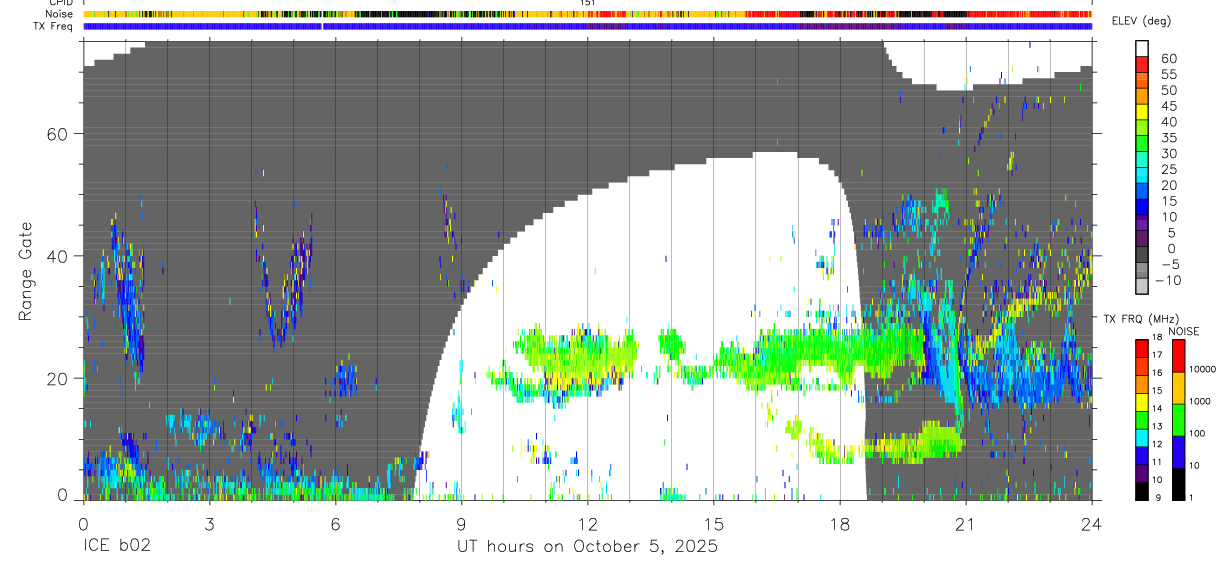The height and width of the screenshot is (567, 1228).
Task: Pick the TX FRQ bar segment between 9 and 10
Action: point(1141,489)
